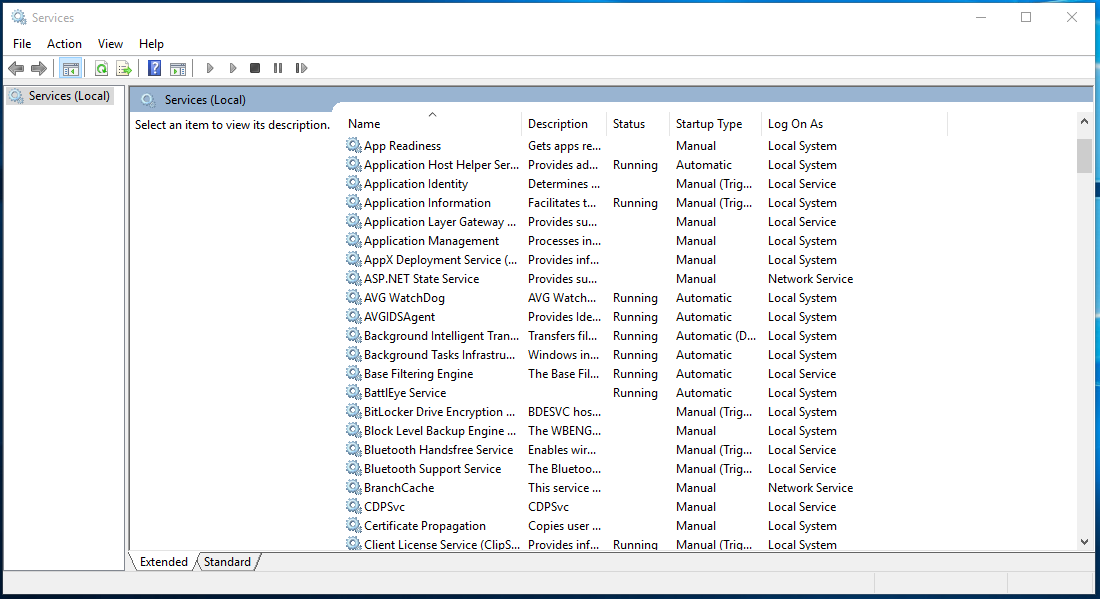Sort by the Description column header
Image resolution: width=1100 pixels, height=599 pixels.
coord(564,123)
